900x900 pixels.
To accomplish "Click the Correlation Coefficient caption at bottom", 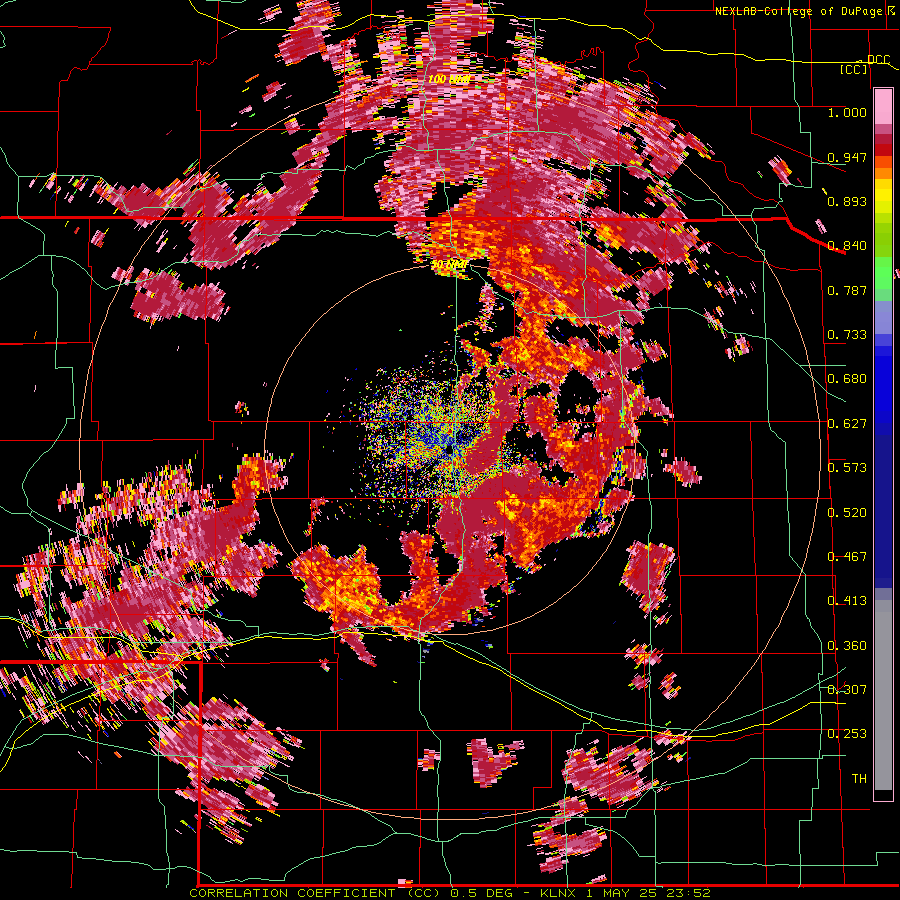I will (450, 893).
